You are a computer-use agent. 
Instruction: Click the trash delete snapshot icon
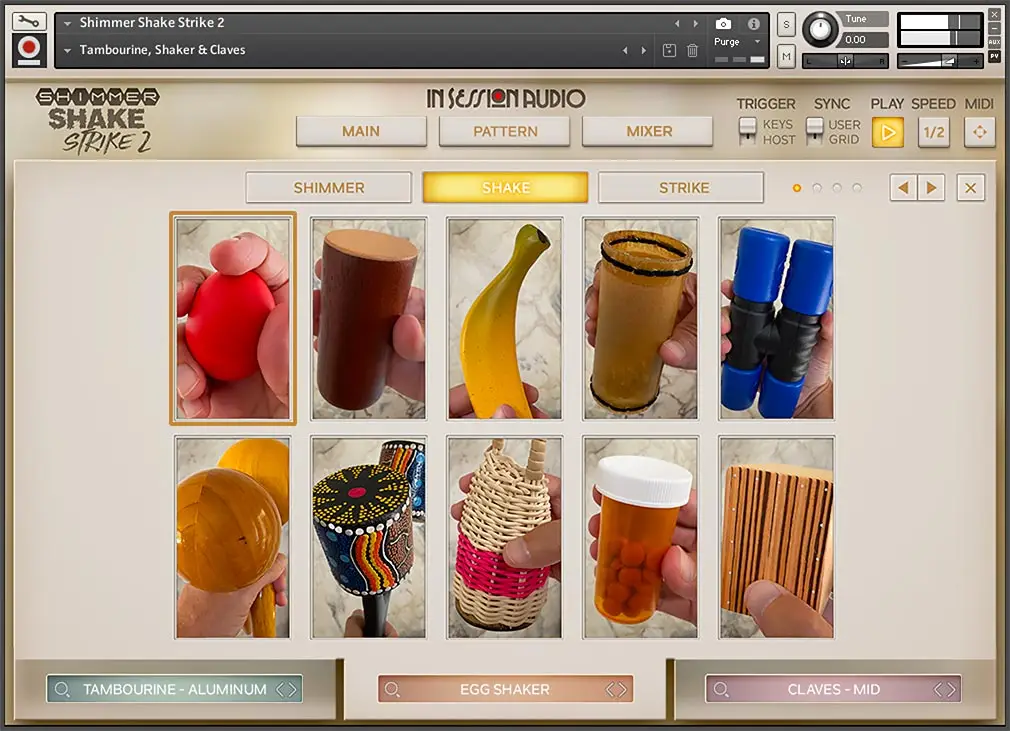coord(692,50)
